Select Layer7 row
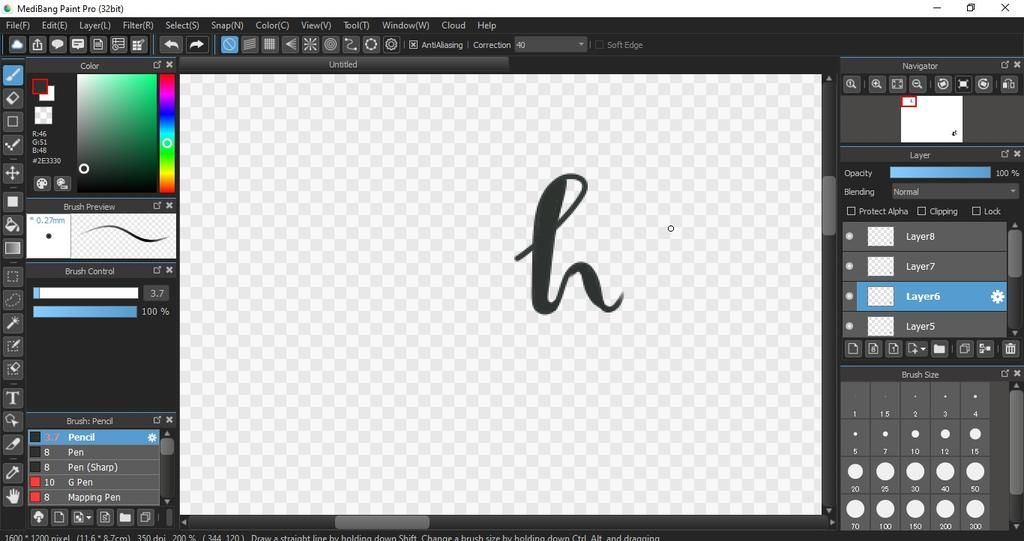This screenshot has height=541, width=1024. pyautogui.click(x=925, y=267)
